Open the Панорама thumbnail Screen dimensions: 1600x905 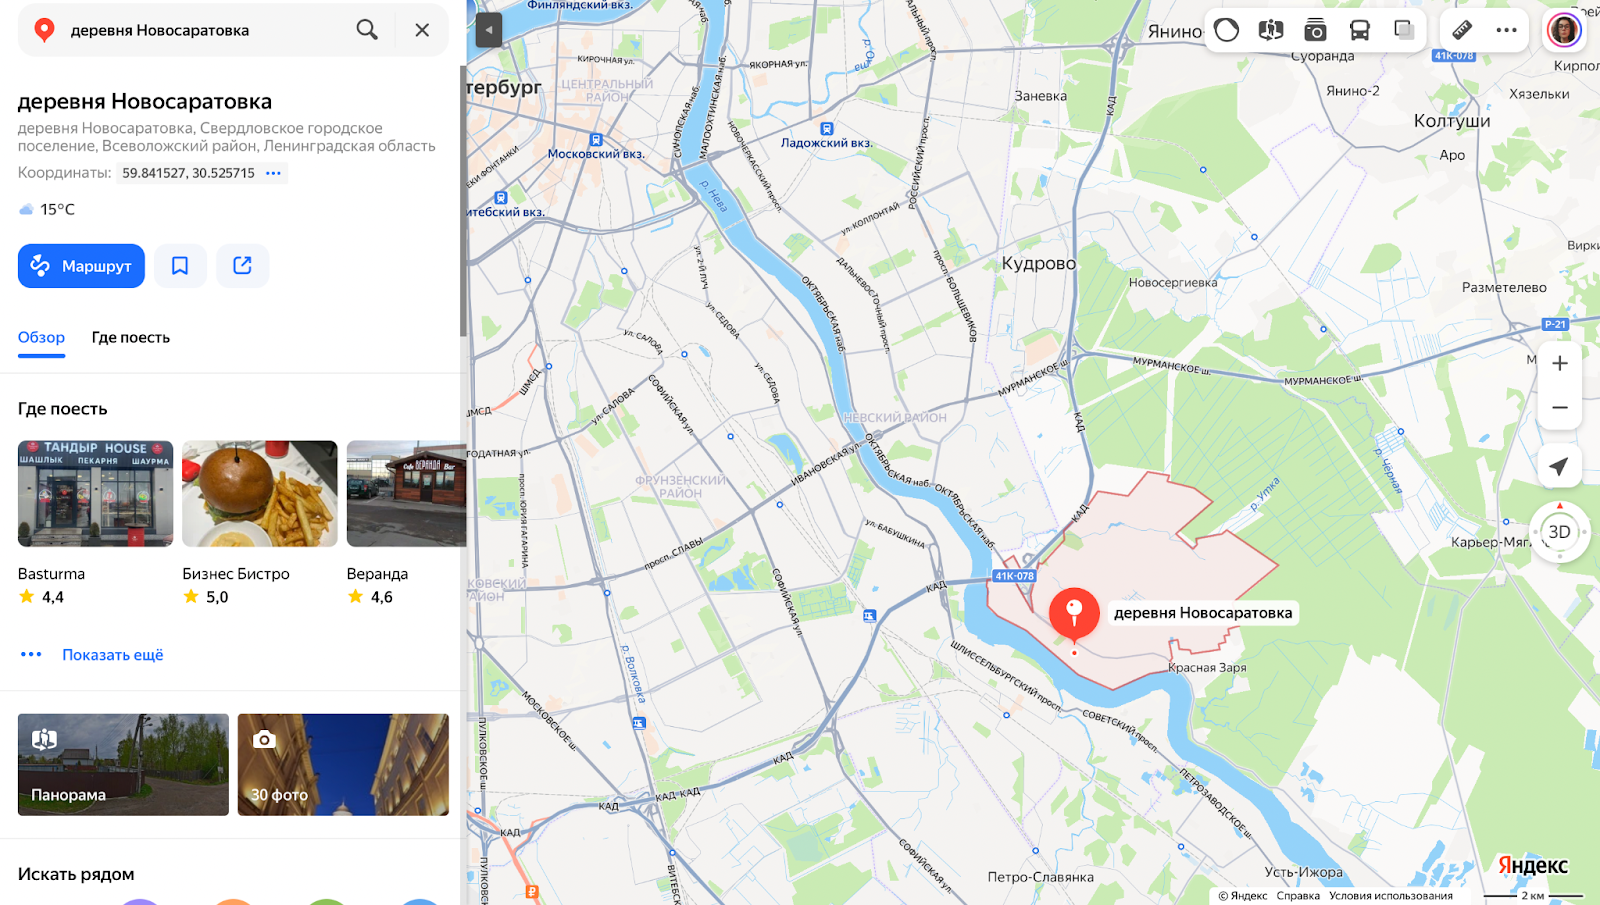123,765
